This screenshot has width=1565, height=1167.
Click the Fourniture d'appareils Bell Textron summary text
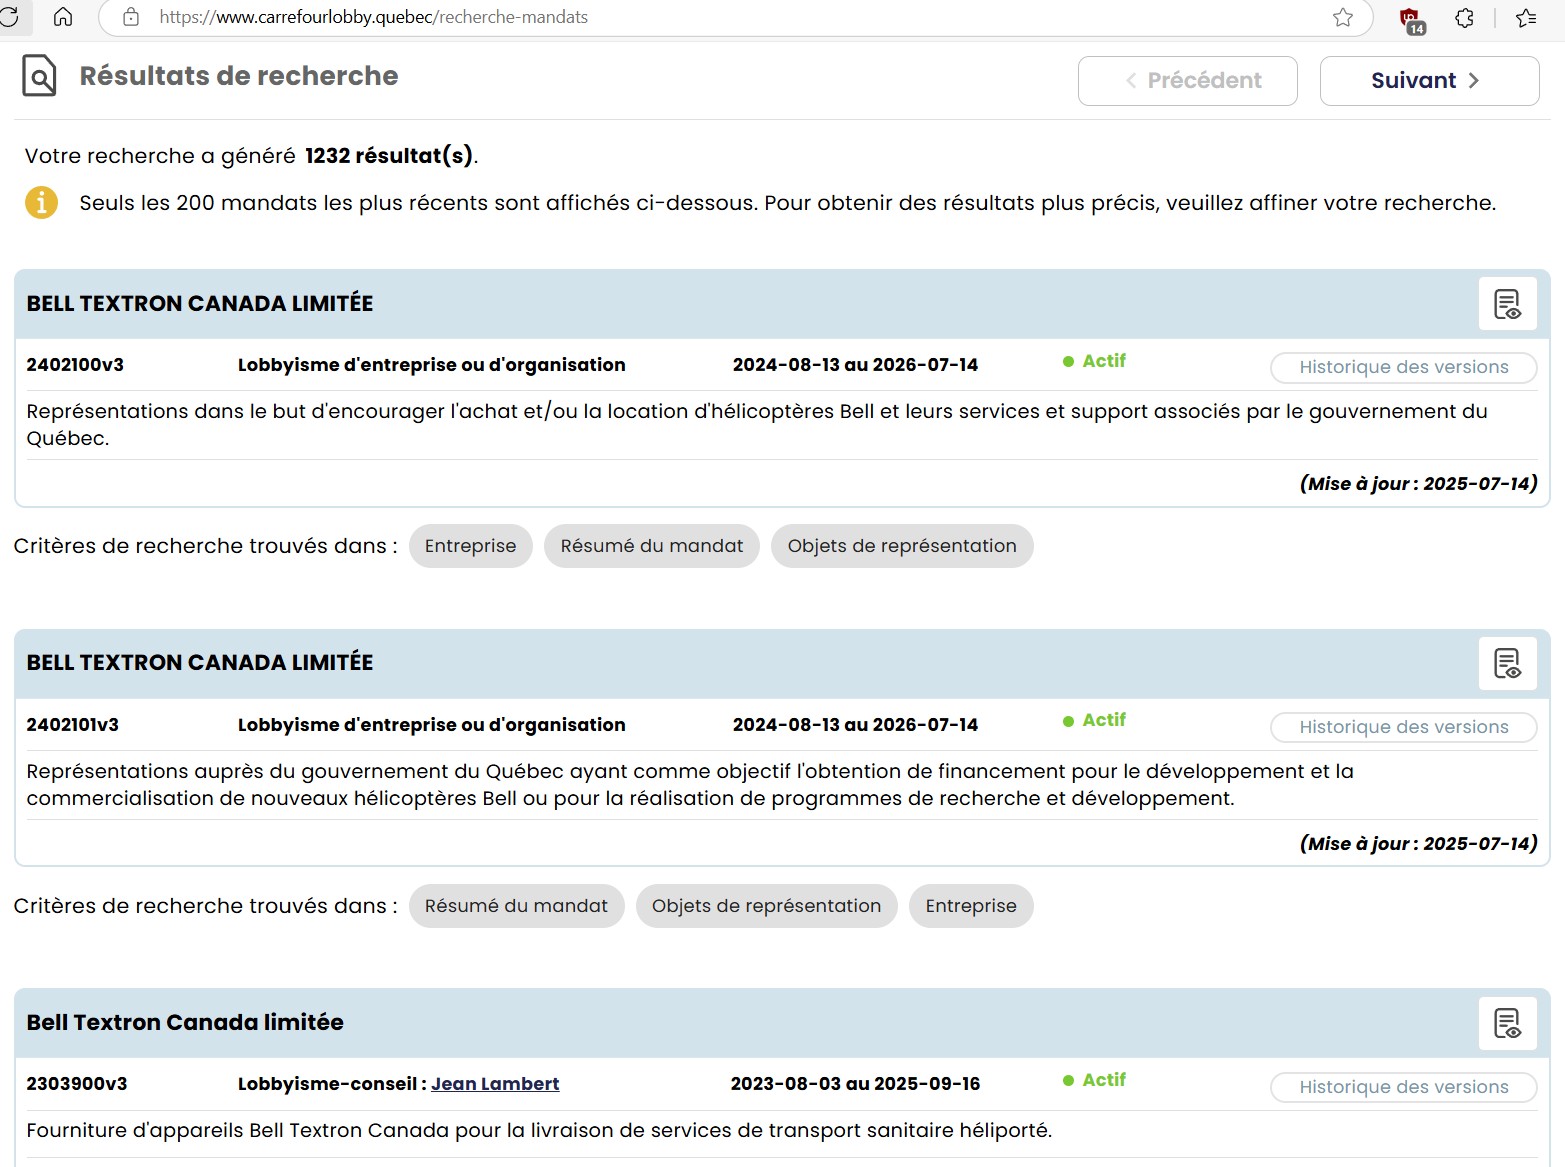click(539, 1131)
